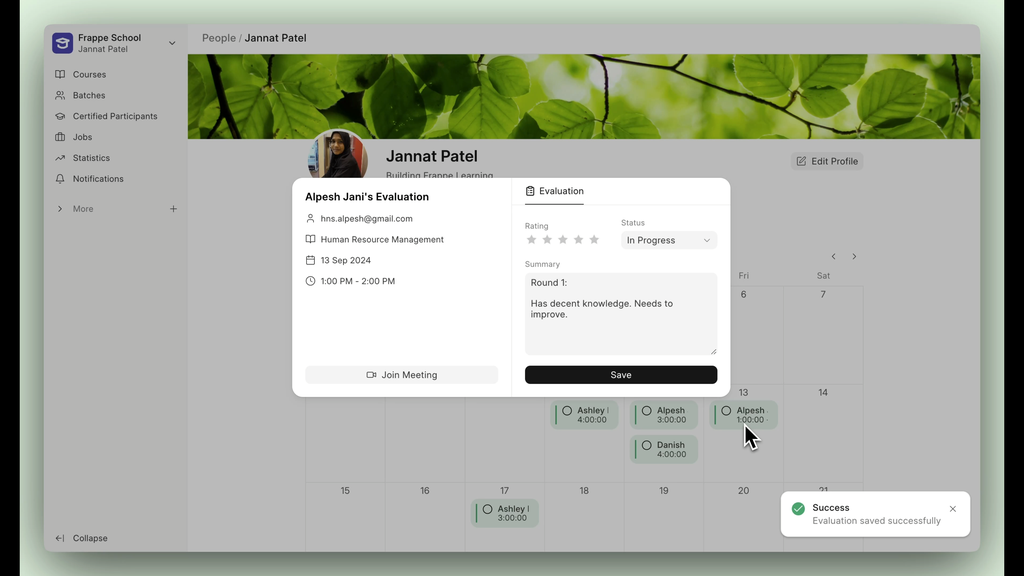The image size is (1024, 576).
Task: Open Notifications from the sidebar
Action: click(x=98, y=179)
